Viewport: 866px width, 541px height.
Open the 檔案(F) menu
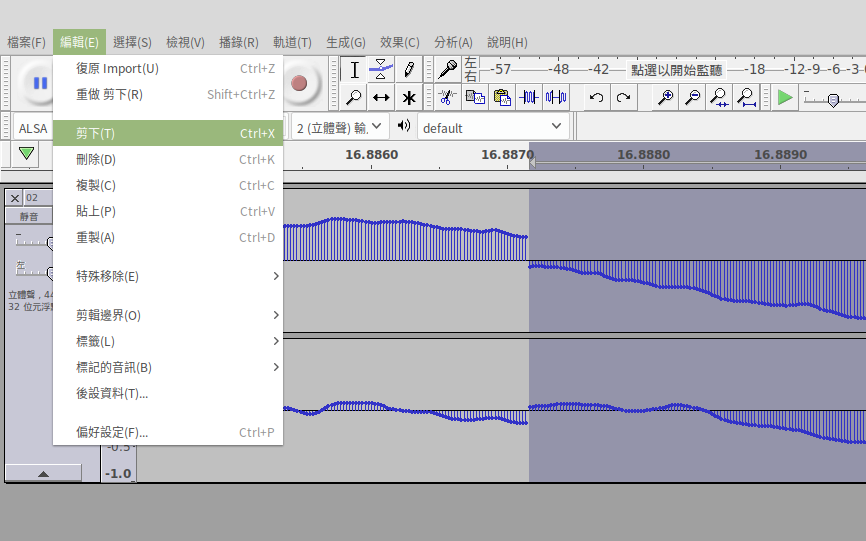(x=26, y=42)
